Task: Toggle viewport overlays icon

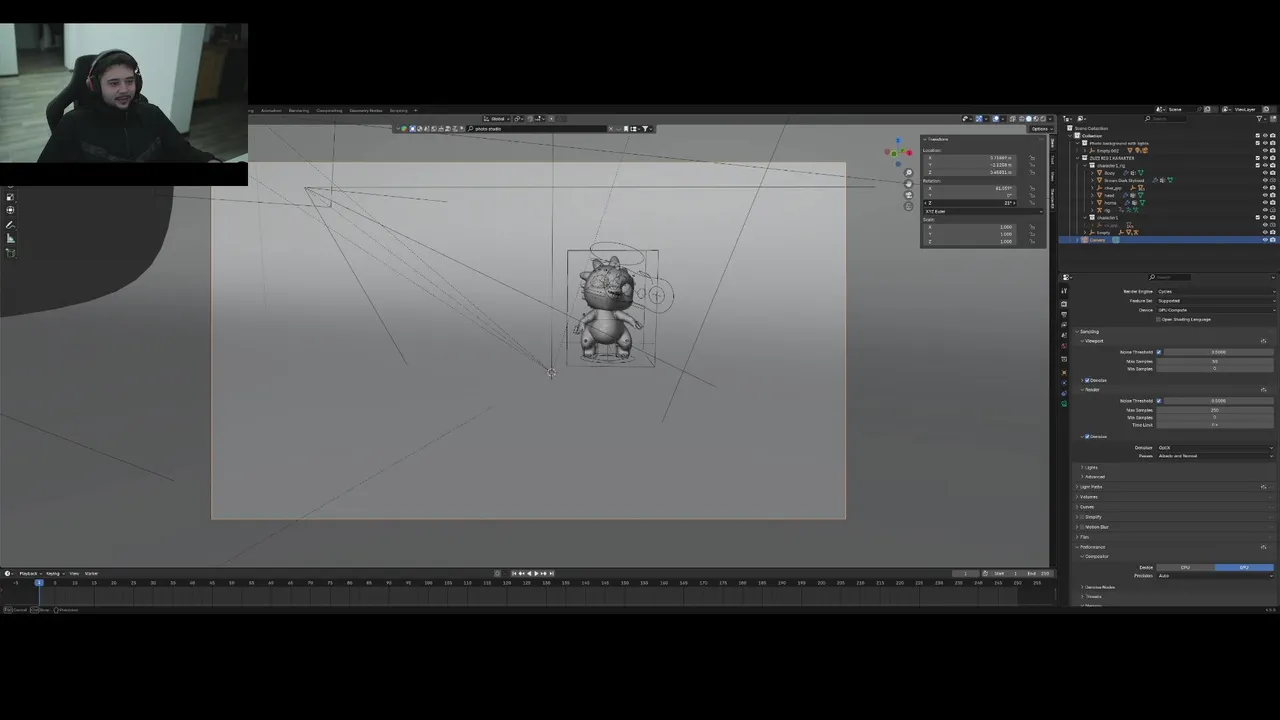Action: tap(996, 119)
